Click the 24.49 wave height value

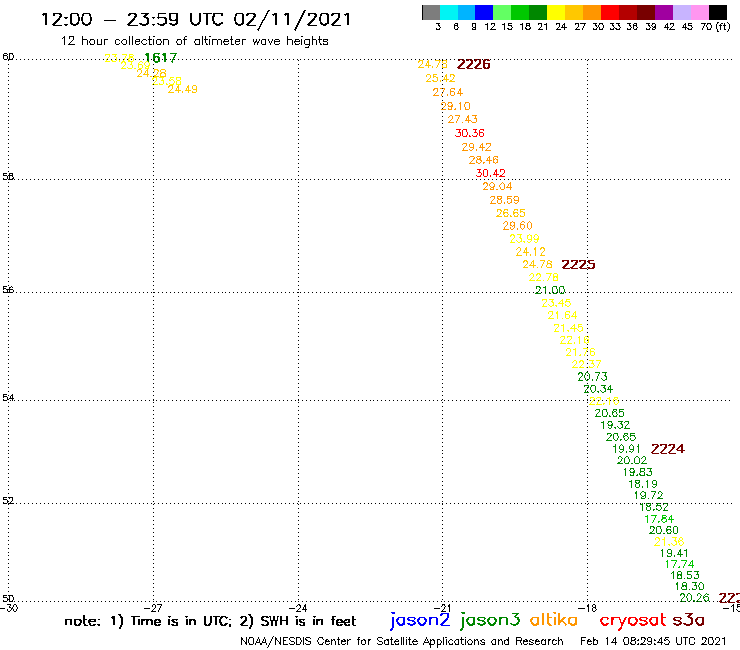pyautogui.click(x=183, y=89)
